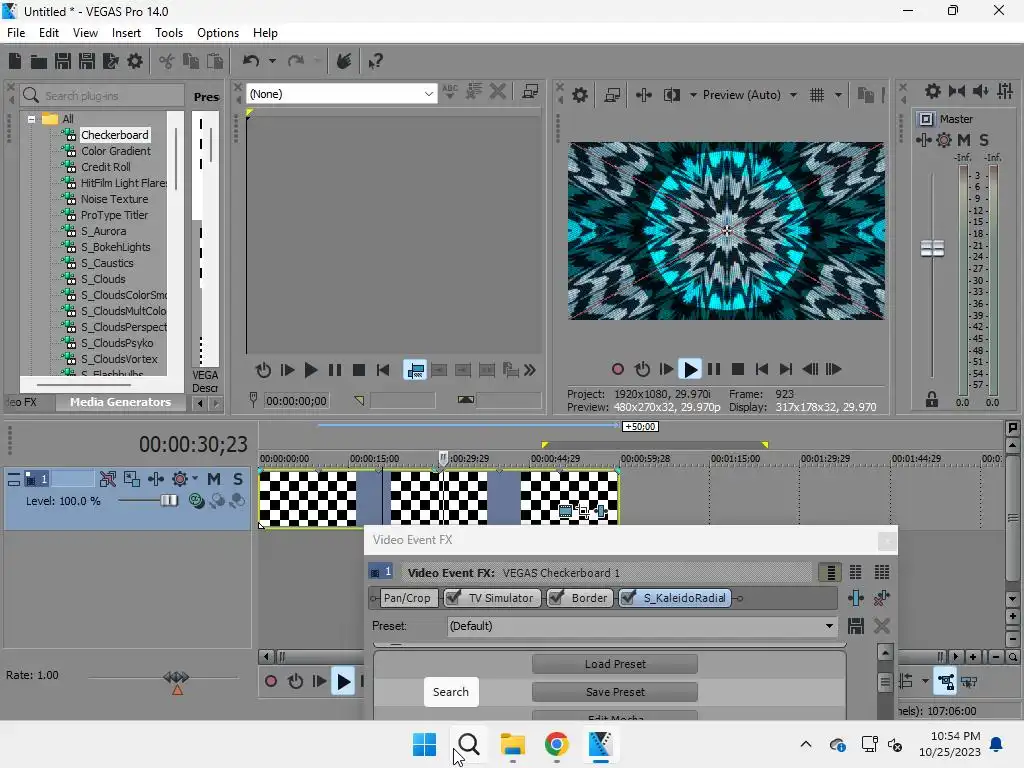
Task: Click the Save Preset floppy disk icon
Action: point(856,626)
